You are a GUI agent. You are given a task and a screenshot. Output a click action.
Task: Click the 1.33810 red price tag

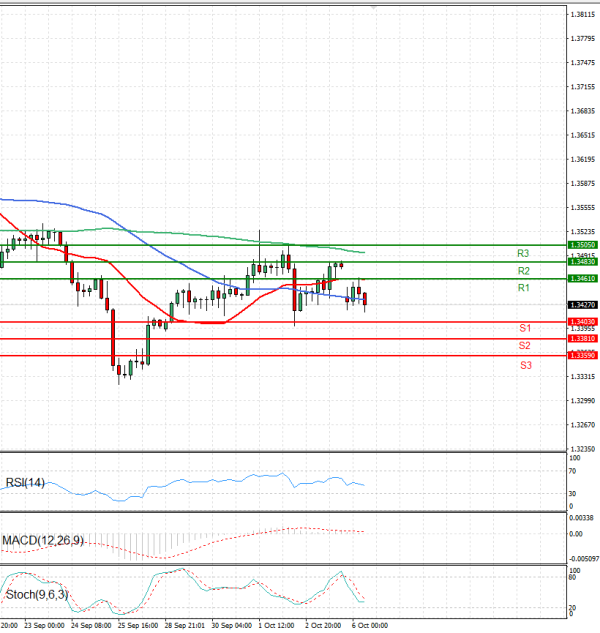coord(582,339)
